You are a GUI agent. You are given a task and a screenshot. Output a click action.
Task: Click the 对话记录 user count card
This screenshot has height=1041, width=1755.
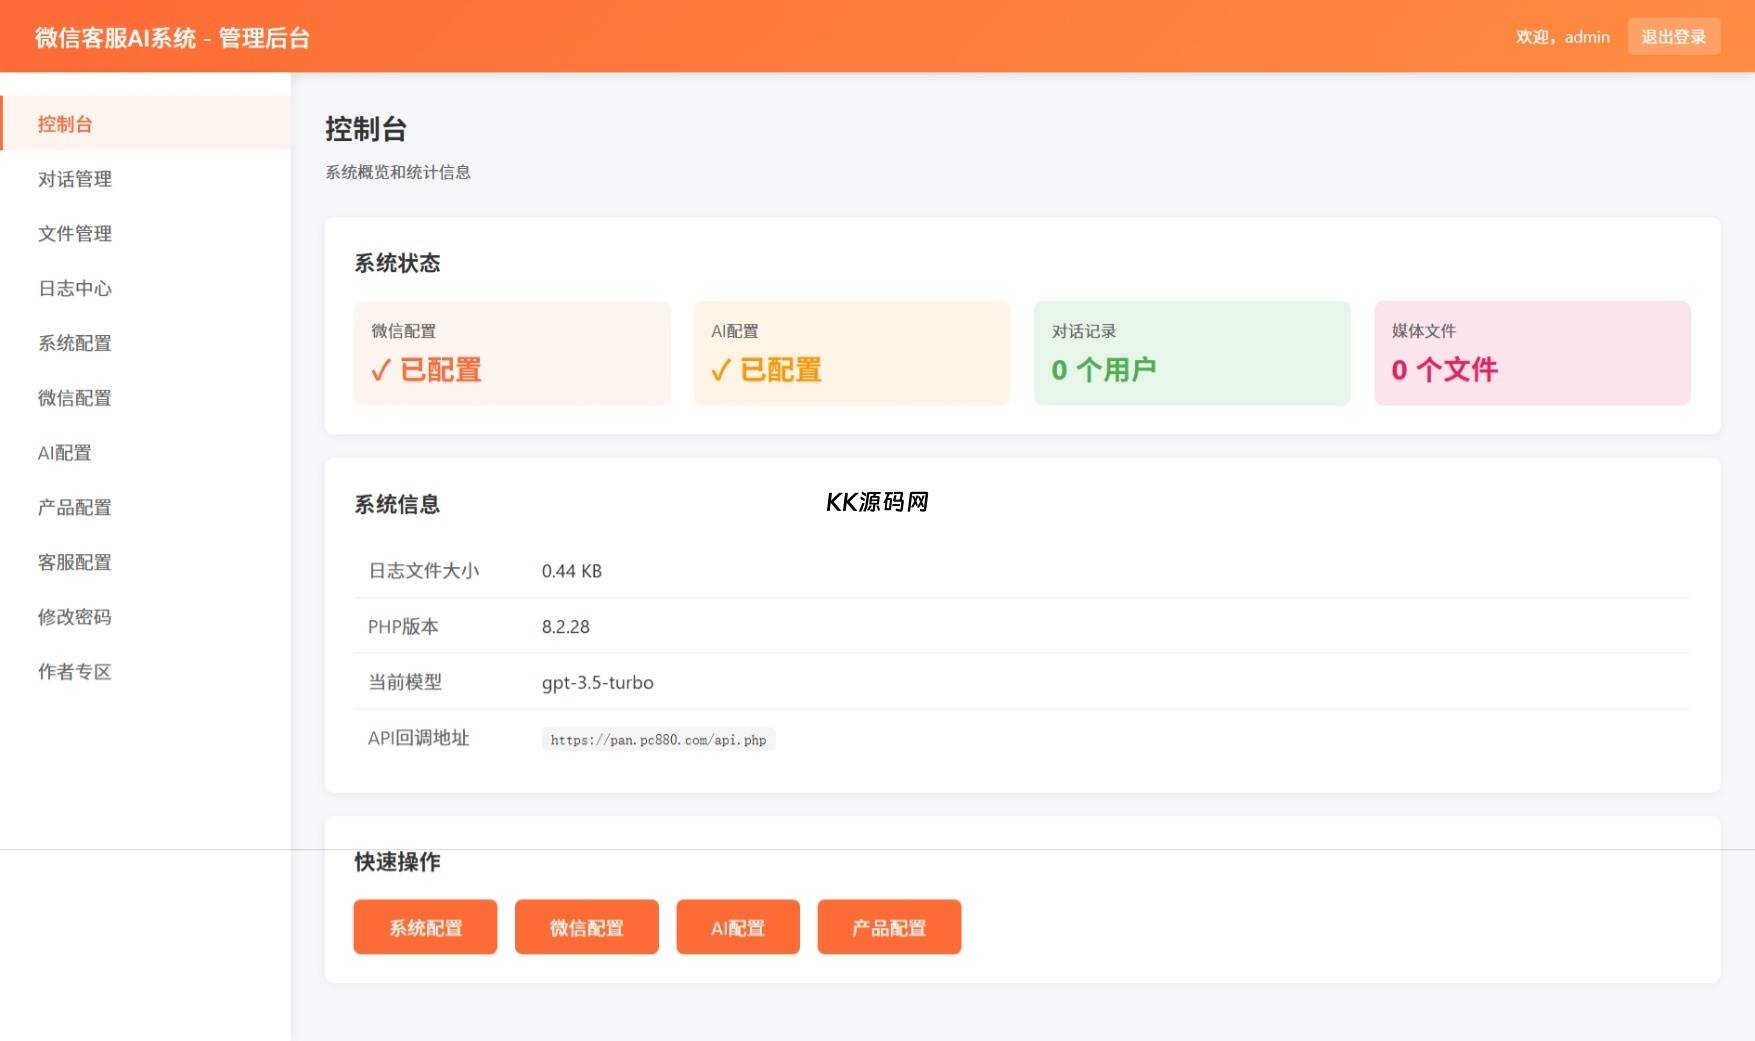(1191, 353)
